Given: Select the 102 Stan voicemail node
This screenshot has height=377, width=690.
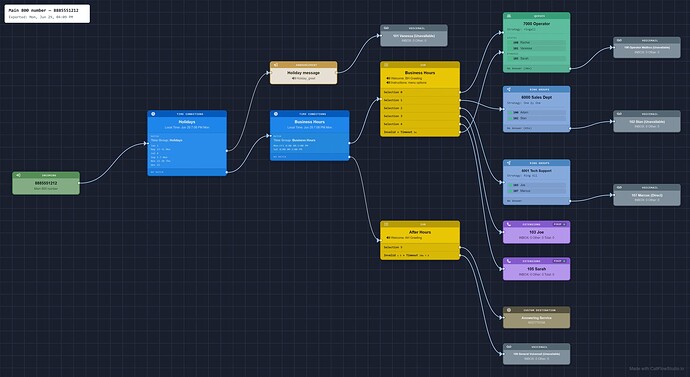Looking at the screenshot, I should coord(647,121).
